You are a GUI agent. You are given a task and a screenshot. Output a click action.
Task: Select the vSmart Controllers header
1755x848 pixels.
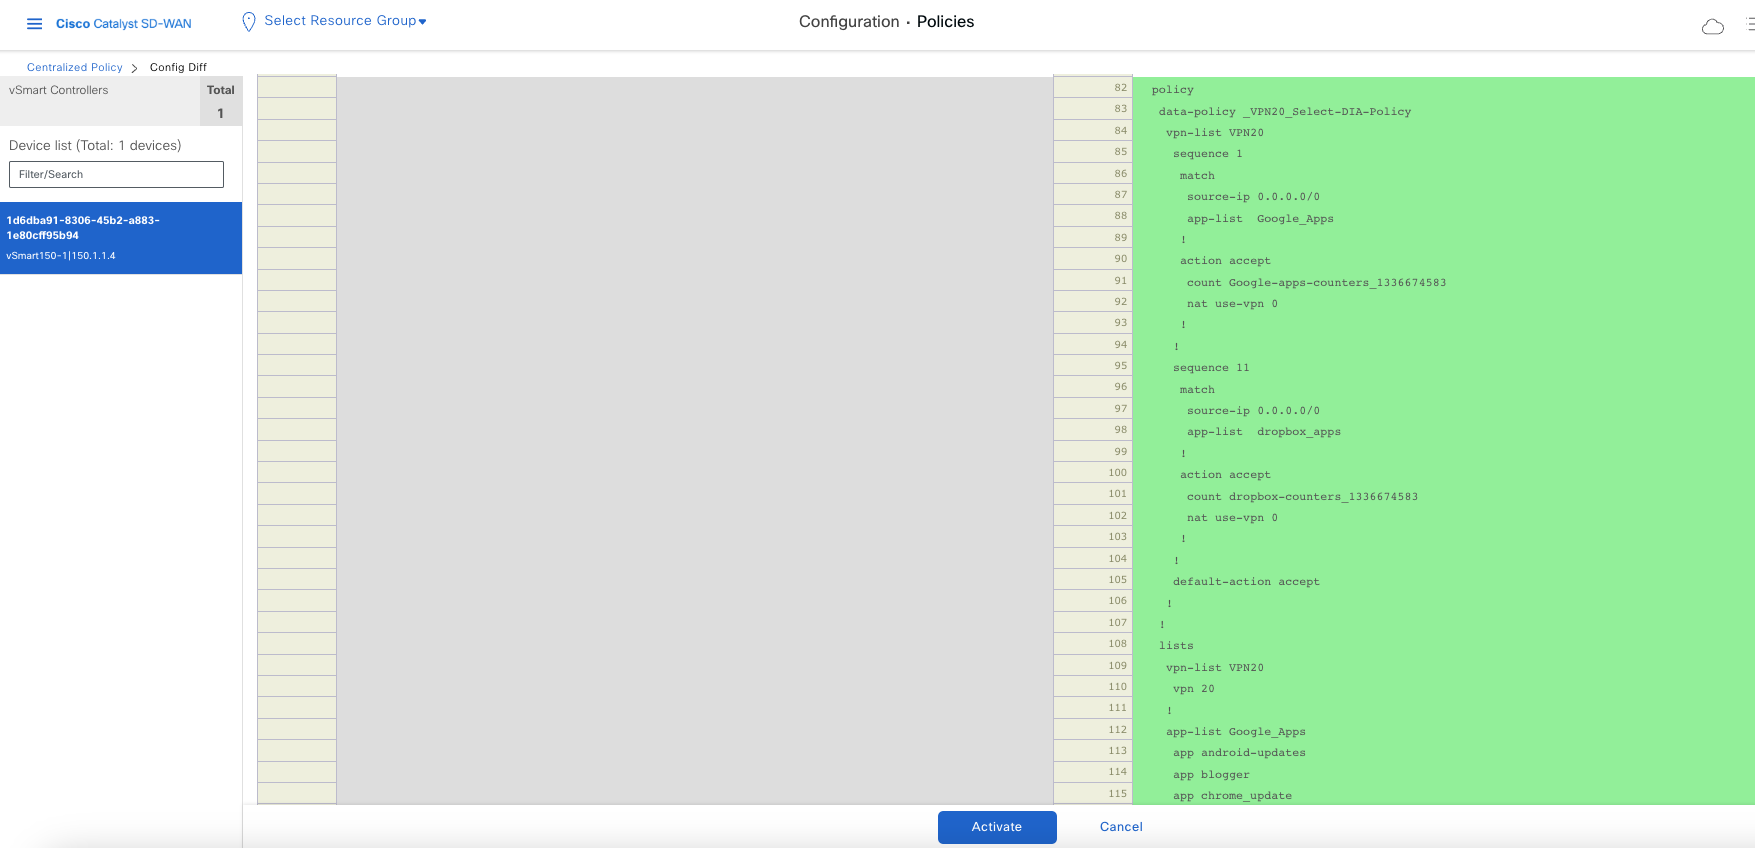click(59, 90)
